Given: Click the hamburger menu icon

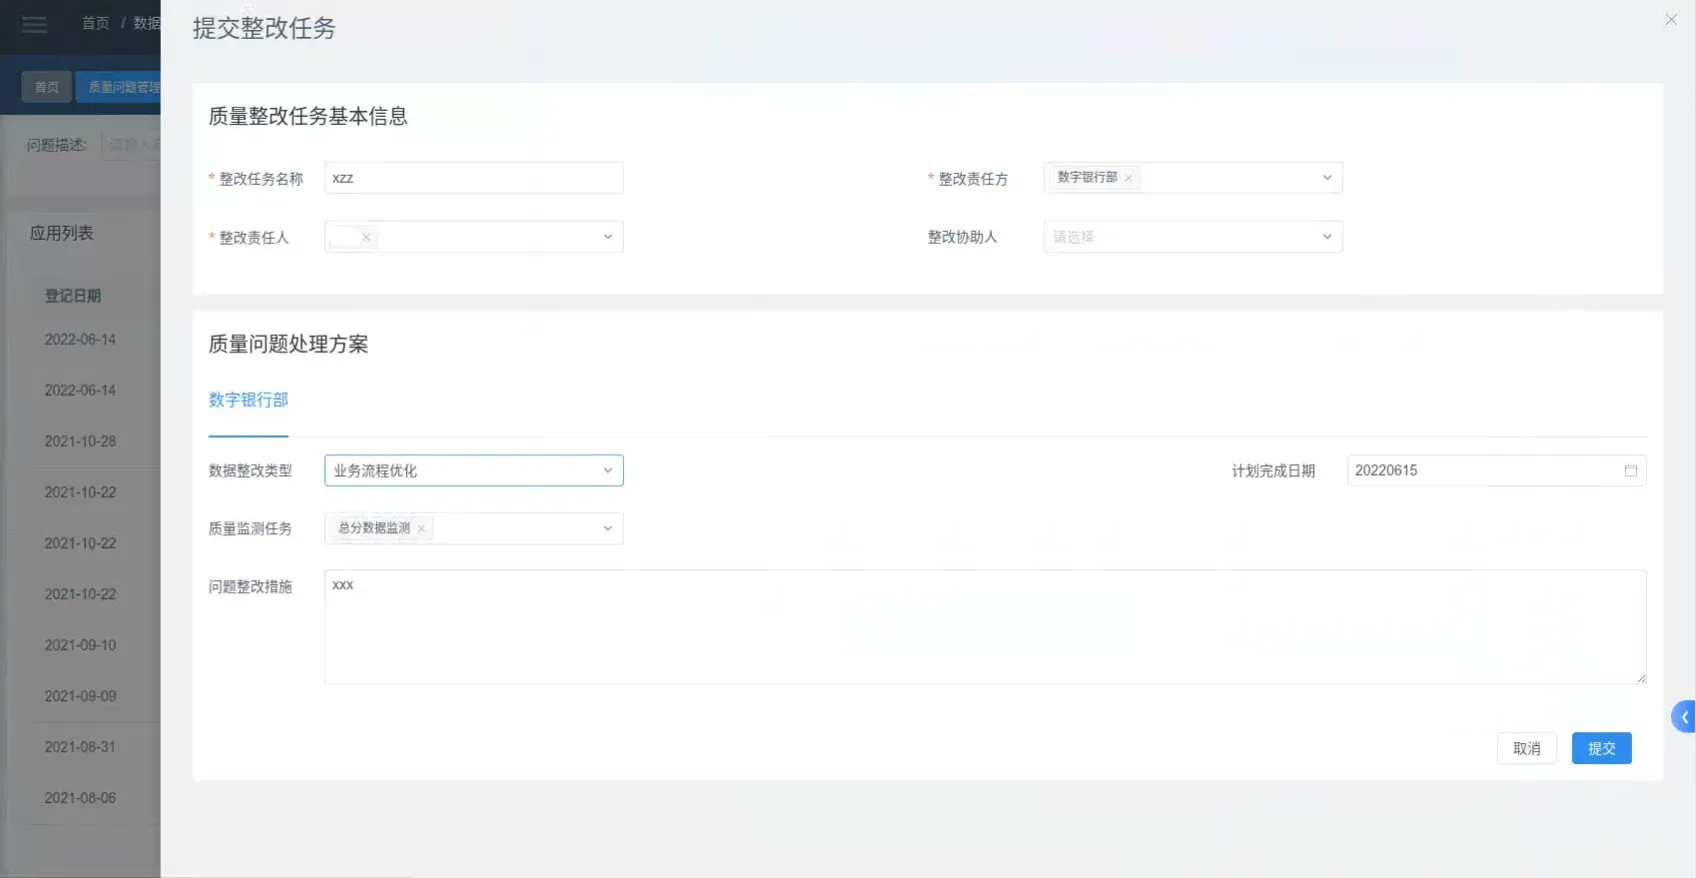Looking at the screenshot, I should (x=34, y=24).
